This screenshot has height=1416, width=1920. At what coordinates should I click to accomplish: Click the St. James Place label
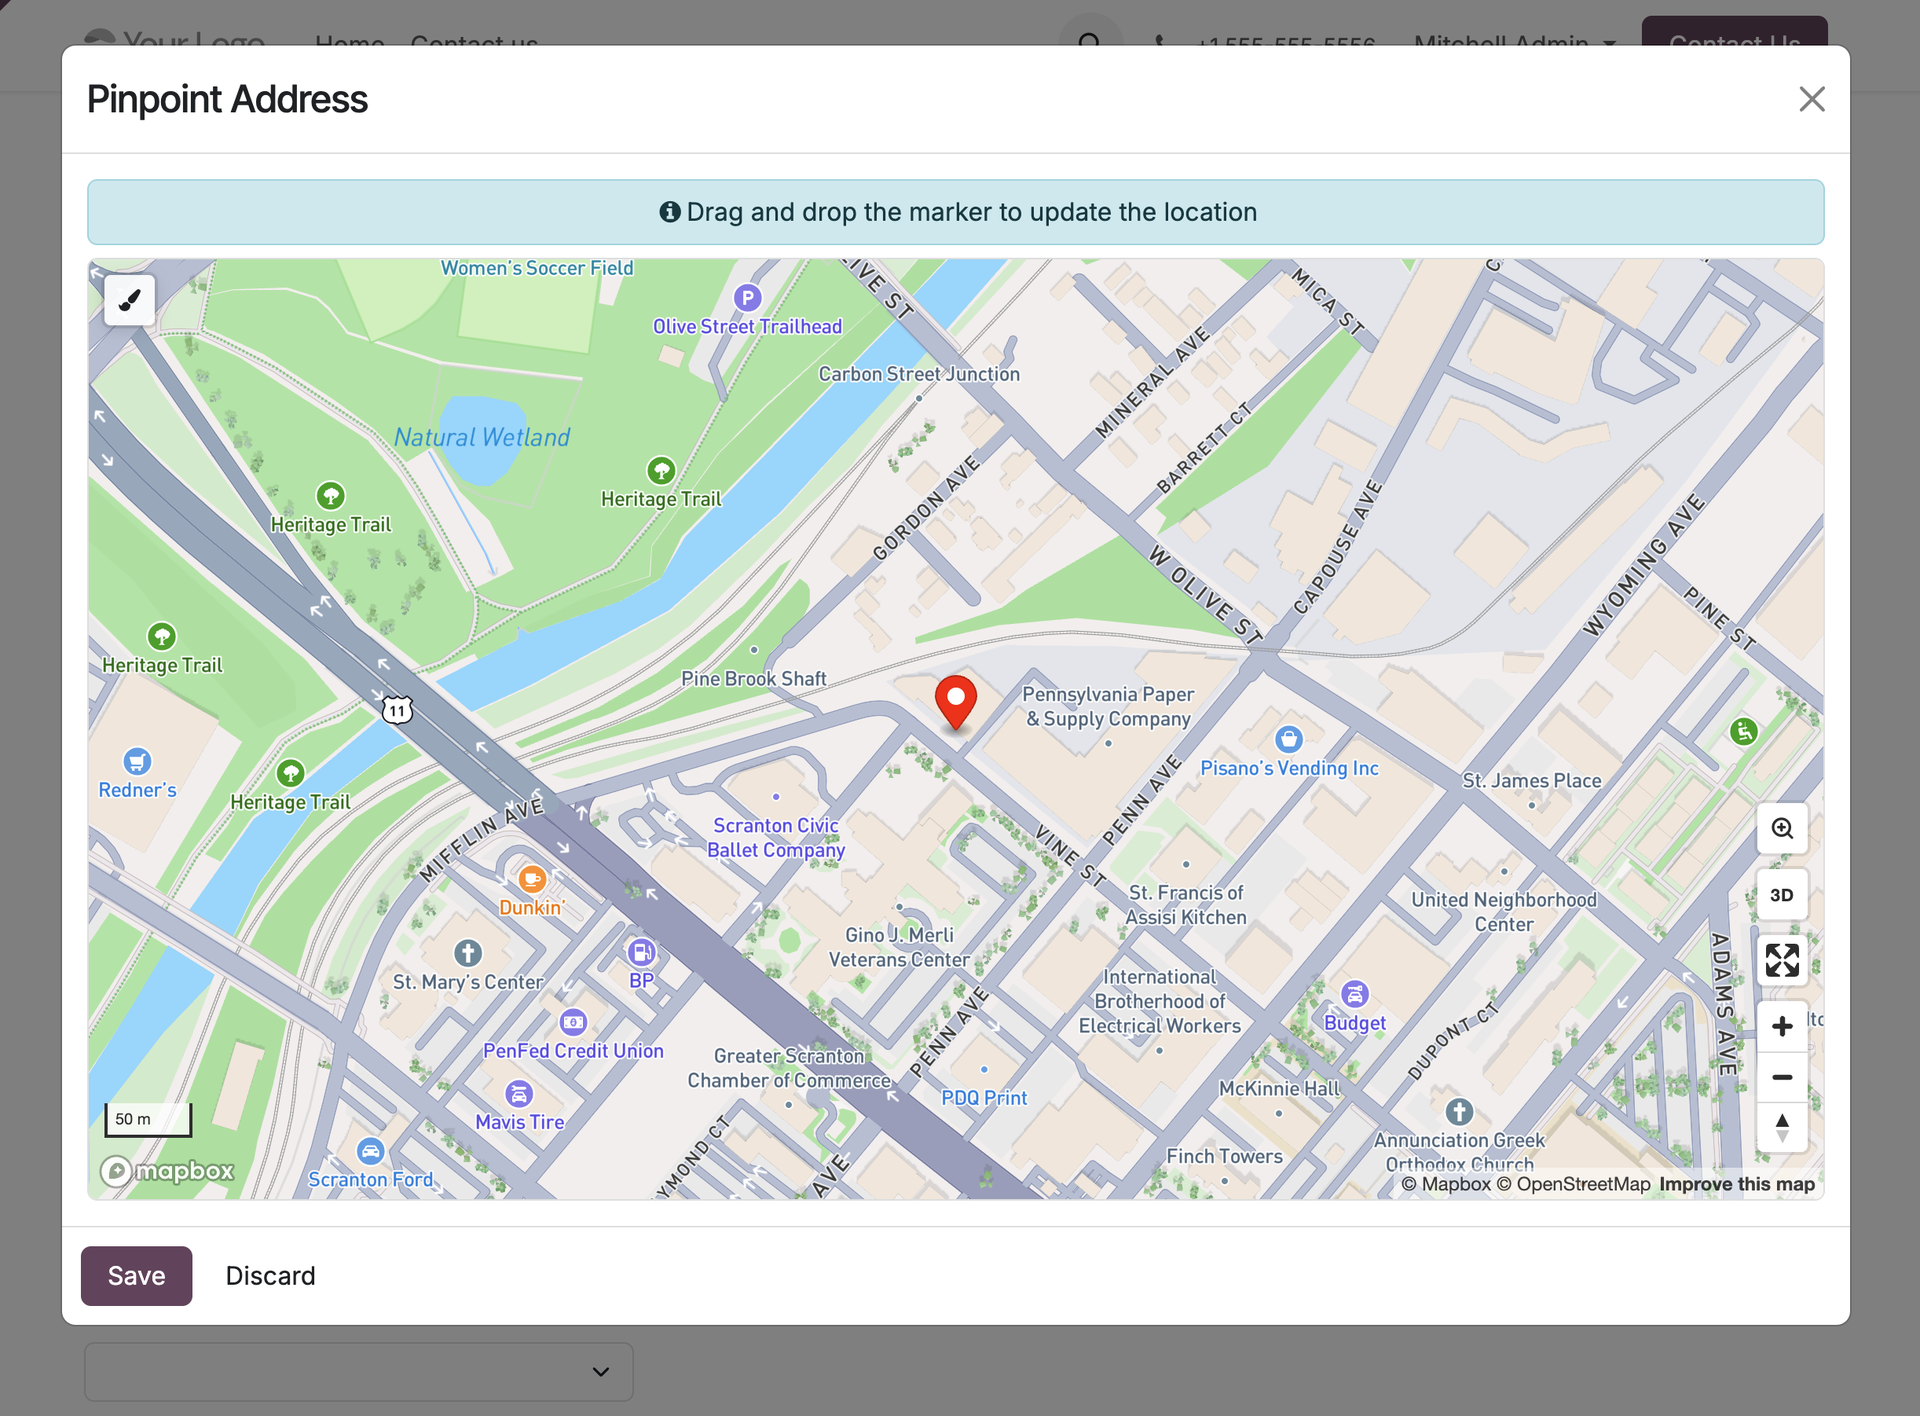1532,781
